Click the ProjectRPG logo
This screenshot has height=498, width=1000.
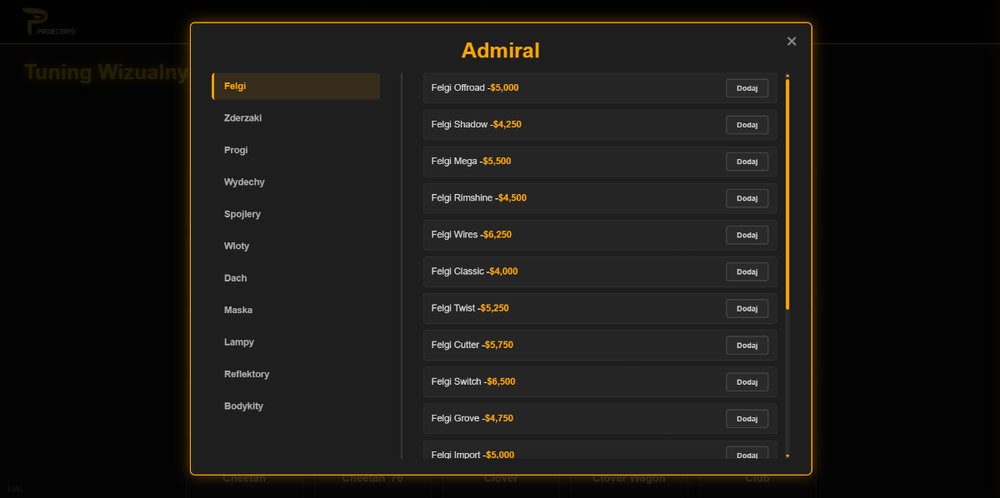coord(48,22)
